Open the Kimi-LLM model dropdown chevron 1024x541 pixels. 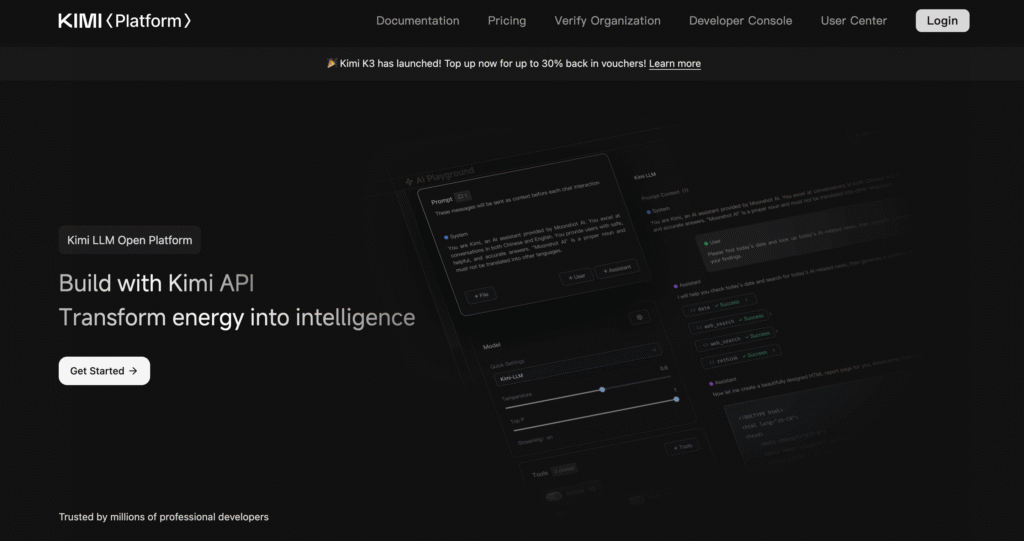pyautogui.click(x=654, y=350)
